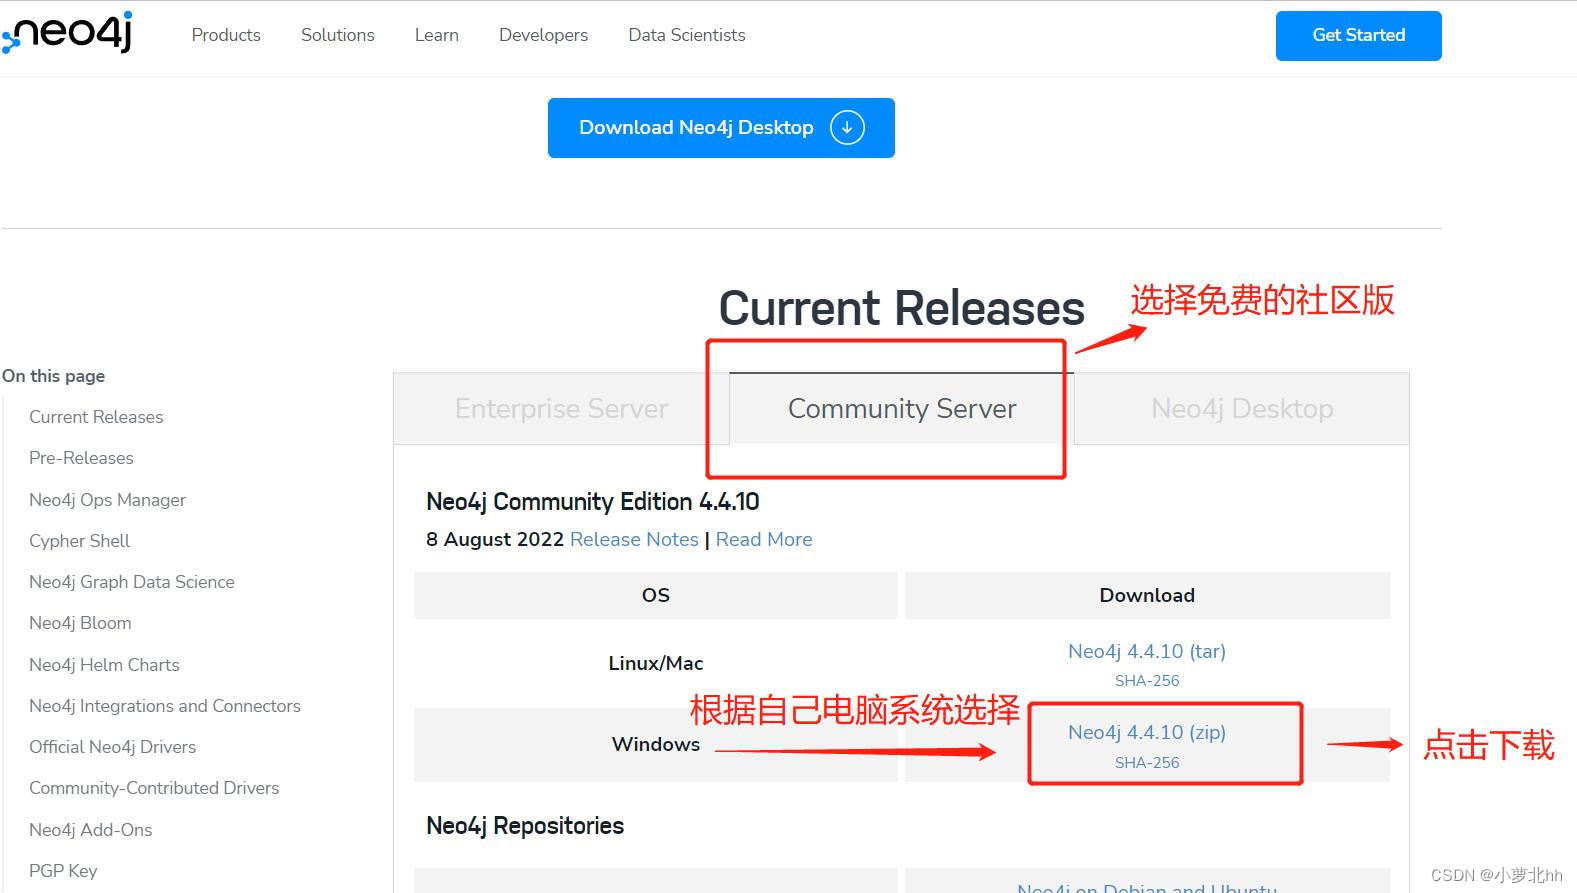Image resolution: width=1577 pixels, height=893 pixels.
Task: Switch to the Community Server tab
Action: 902,409
